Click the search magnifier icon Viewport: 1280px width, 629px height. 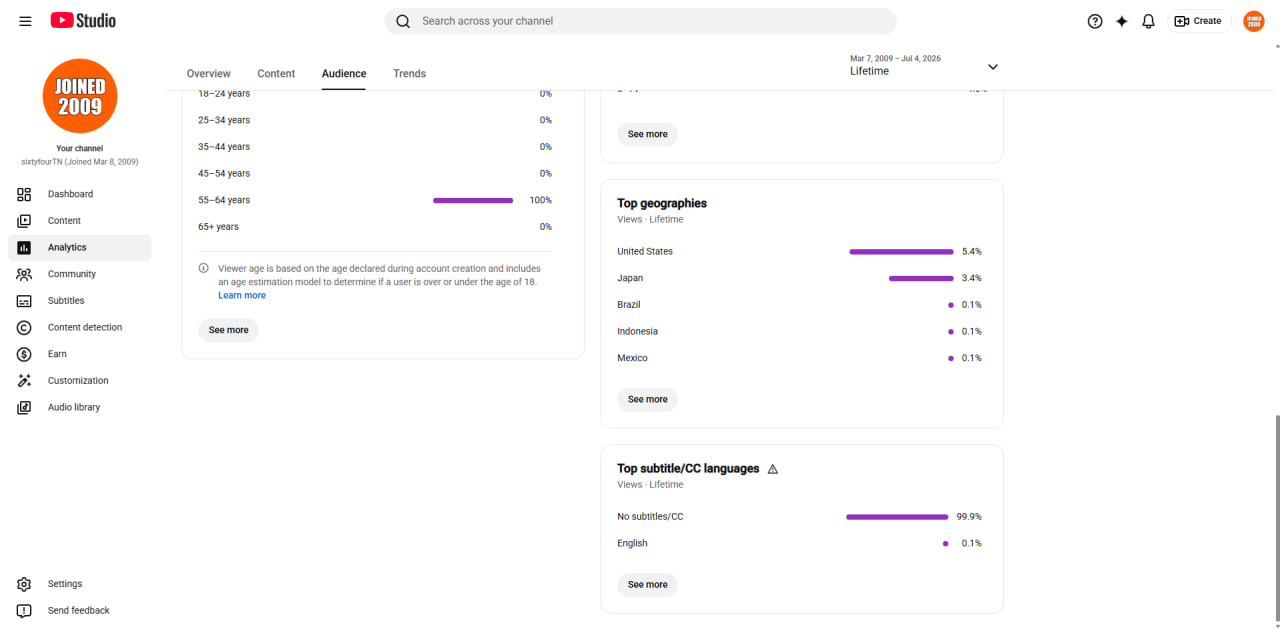coord(403,21)
